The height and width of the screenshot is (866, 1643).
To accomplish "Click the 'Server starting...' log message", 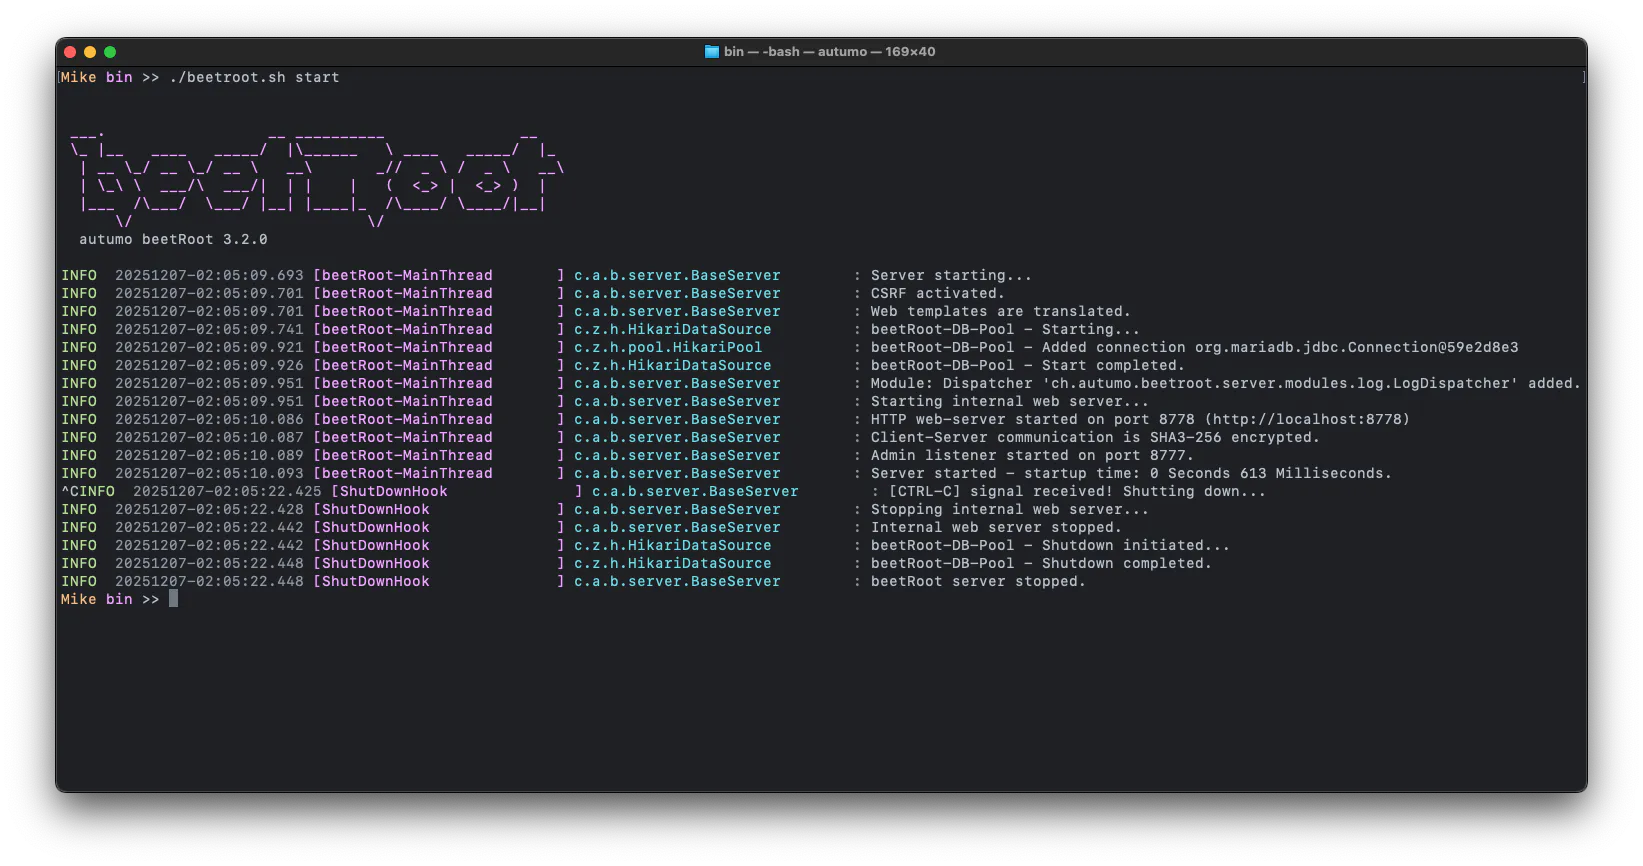I will [950, 275].
